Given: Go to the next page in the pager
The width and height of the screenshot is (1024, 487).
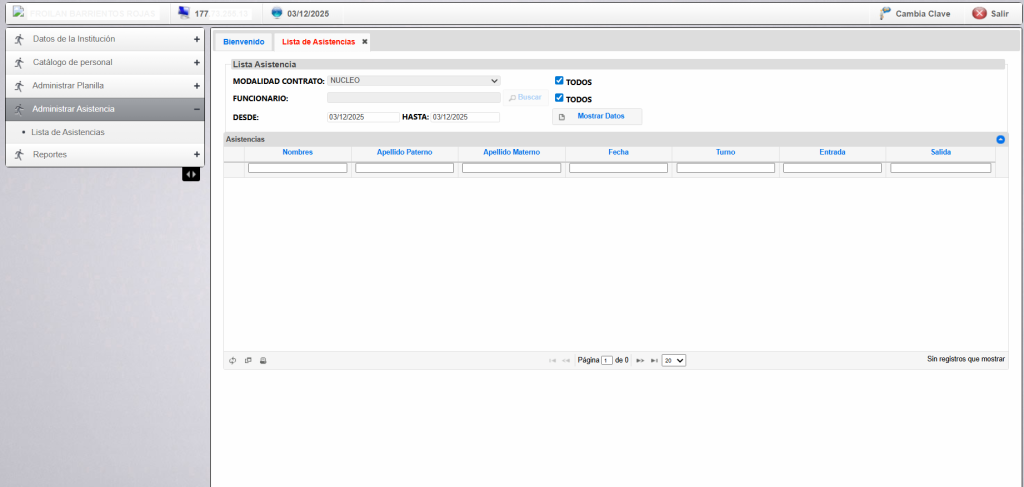Looking at the screenshot, I should point(640,360).
